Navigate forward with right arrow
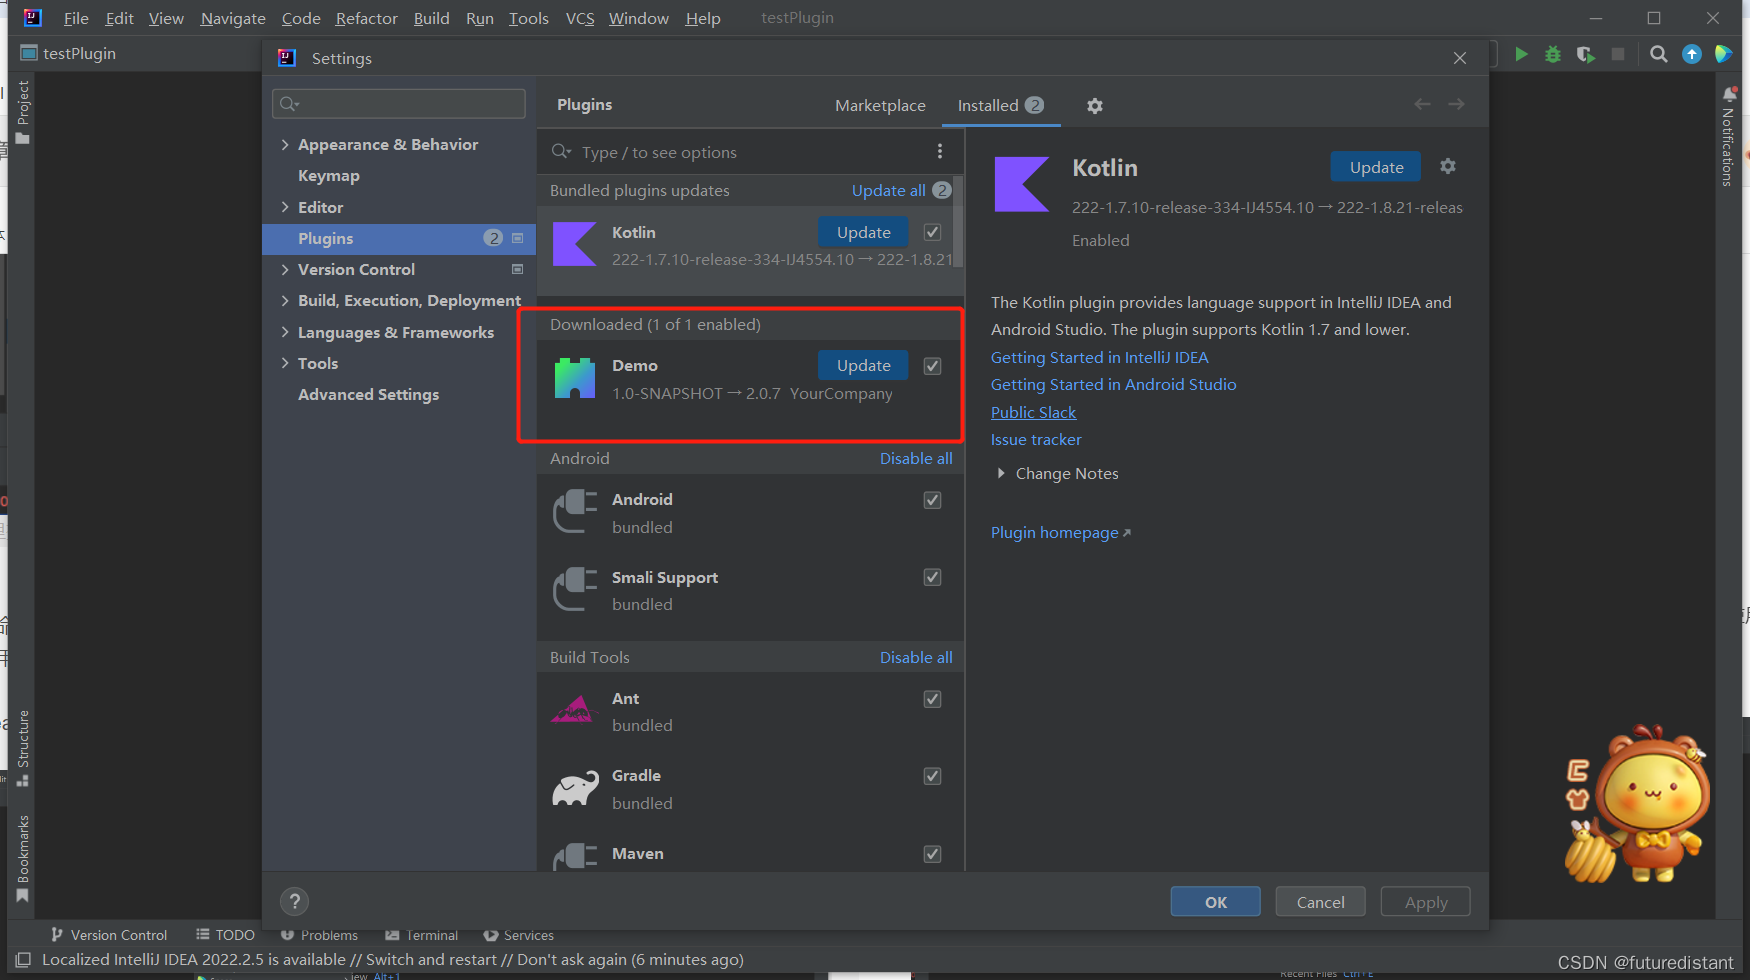1750x980 pixels. coord(1456,104)
